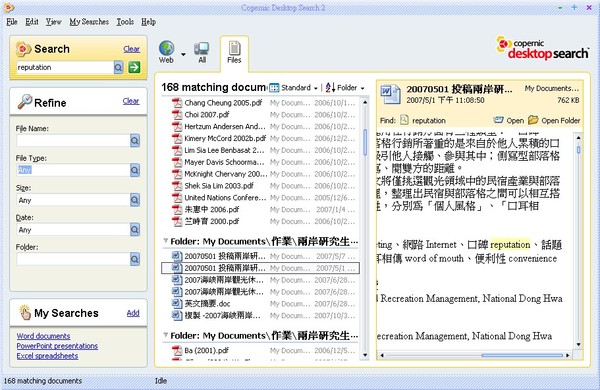
Task: Select the 複製 -2007海峽兩岸 document result
Action: click(260, 315)
